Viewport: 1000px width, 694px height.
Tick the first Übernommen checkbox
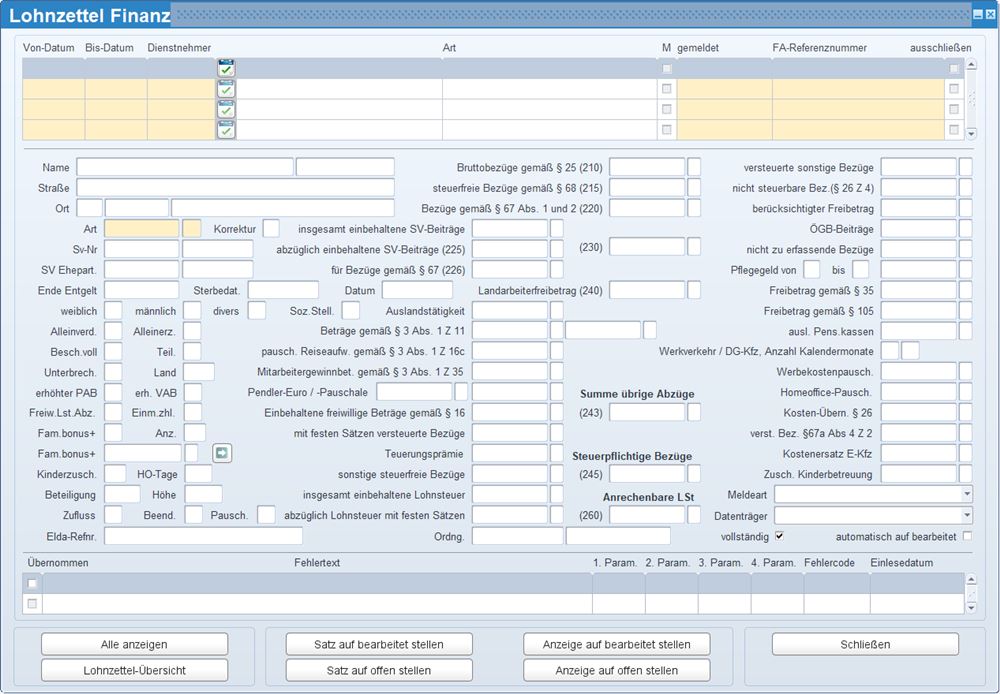coord(32,583)
